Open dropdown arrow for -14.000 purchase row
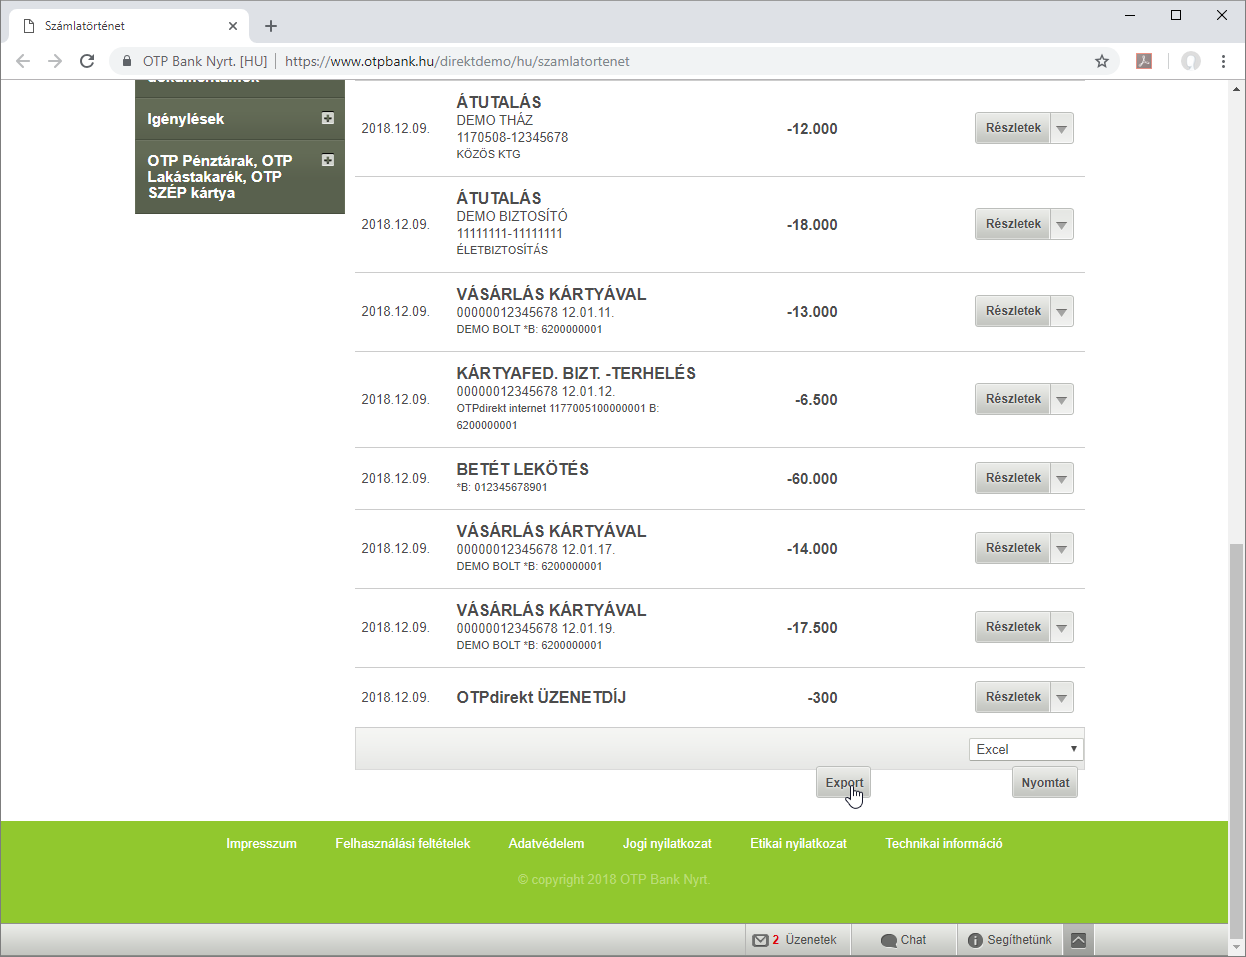 1062,548
